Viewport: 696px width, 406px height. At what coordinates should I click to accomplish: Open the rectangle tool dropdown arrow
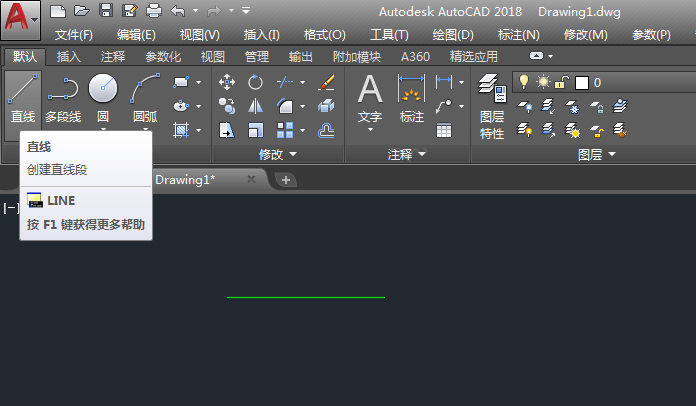(198, 83)
